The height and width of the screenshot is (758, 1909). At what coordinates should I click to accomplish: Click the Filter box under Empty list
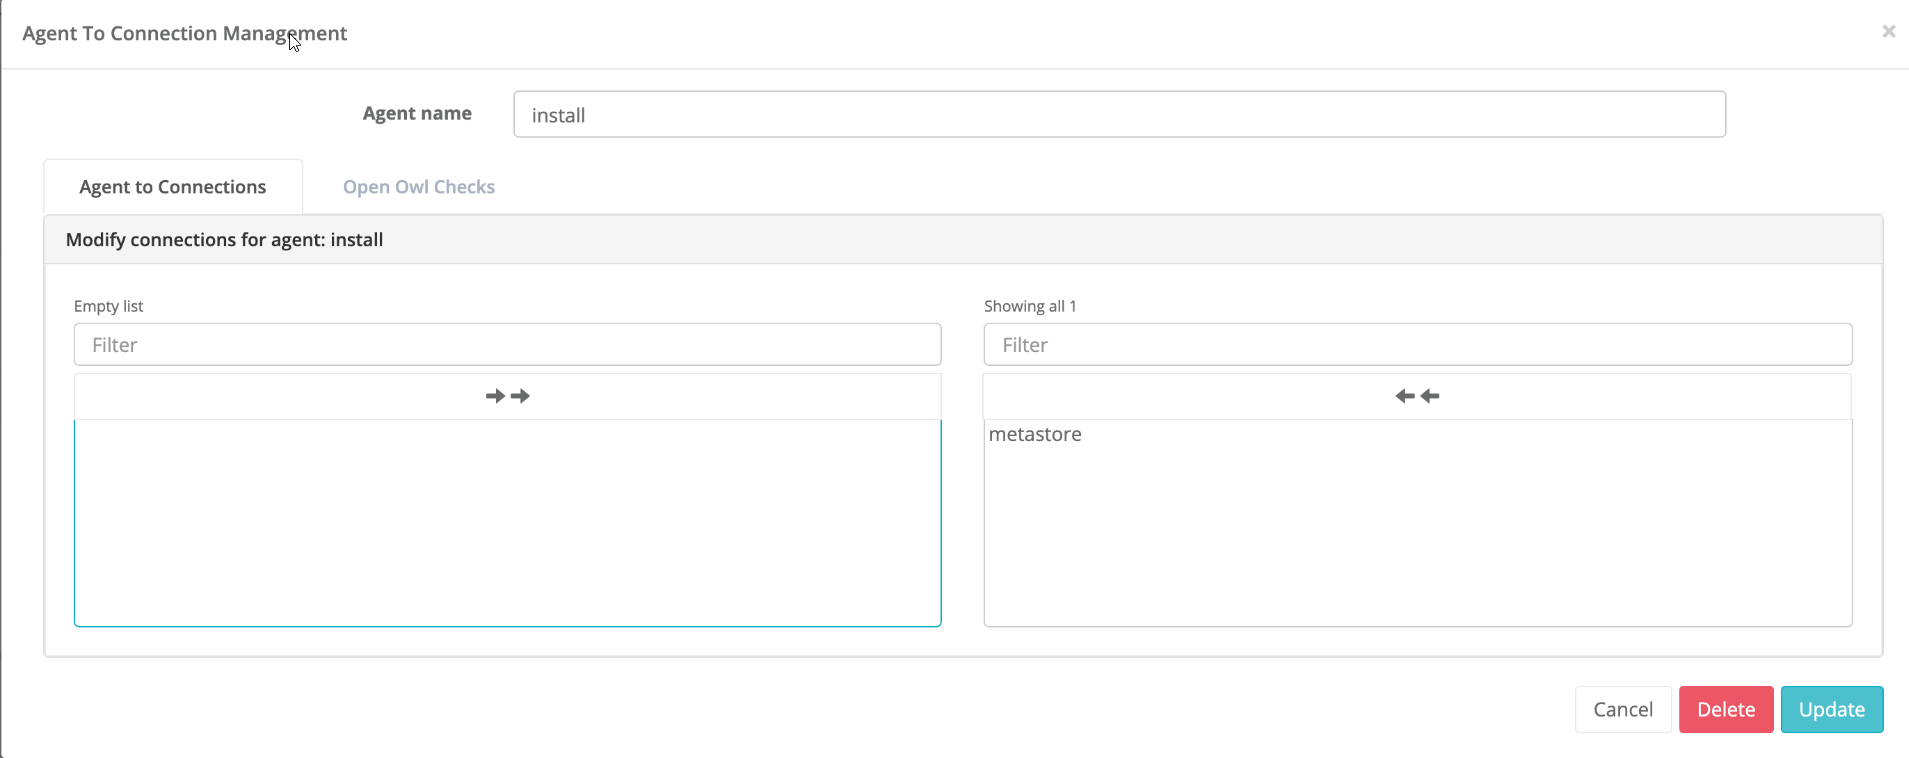click(507, 345)
